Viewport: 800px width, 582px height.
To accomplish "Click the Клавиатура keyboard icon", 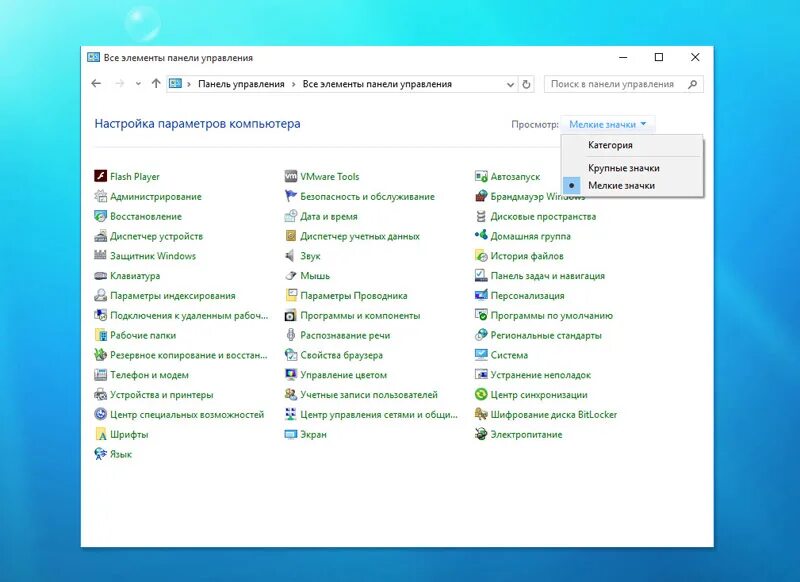I will pos(101,275).
